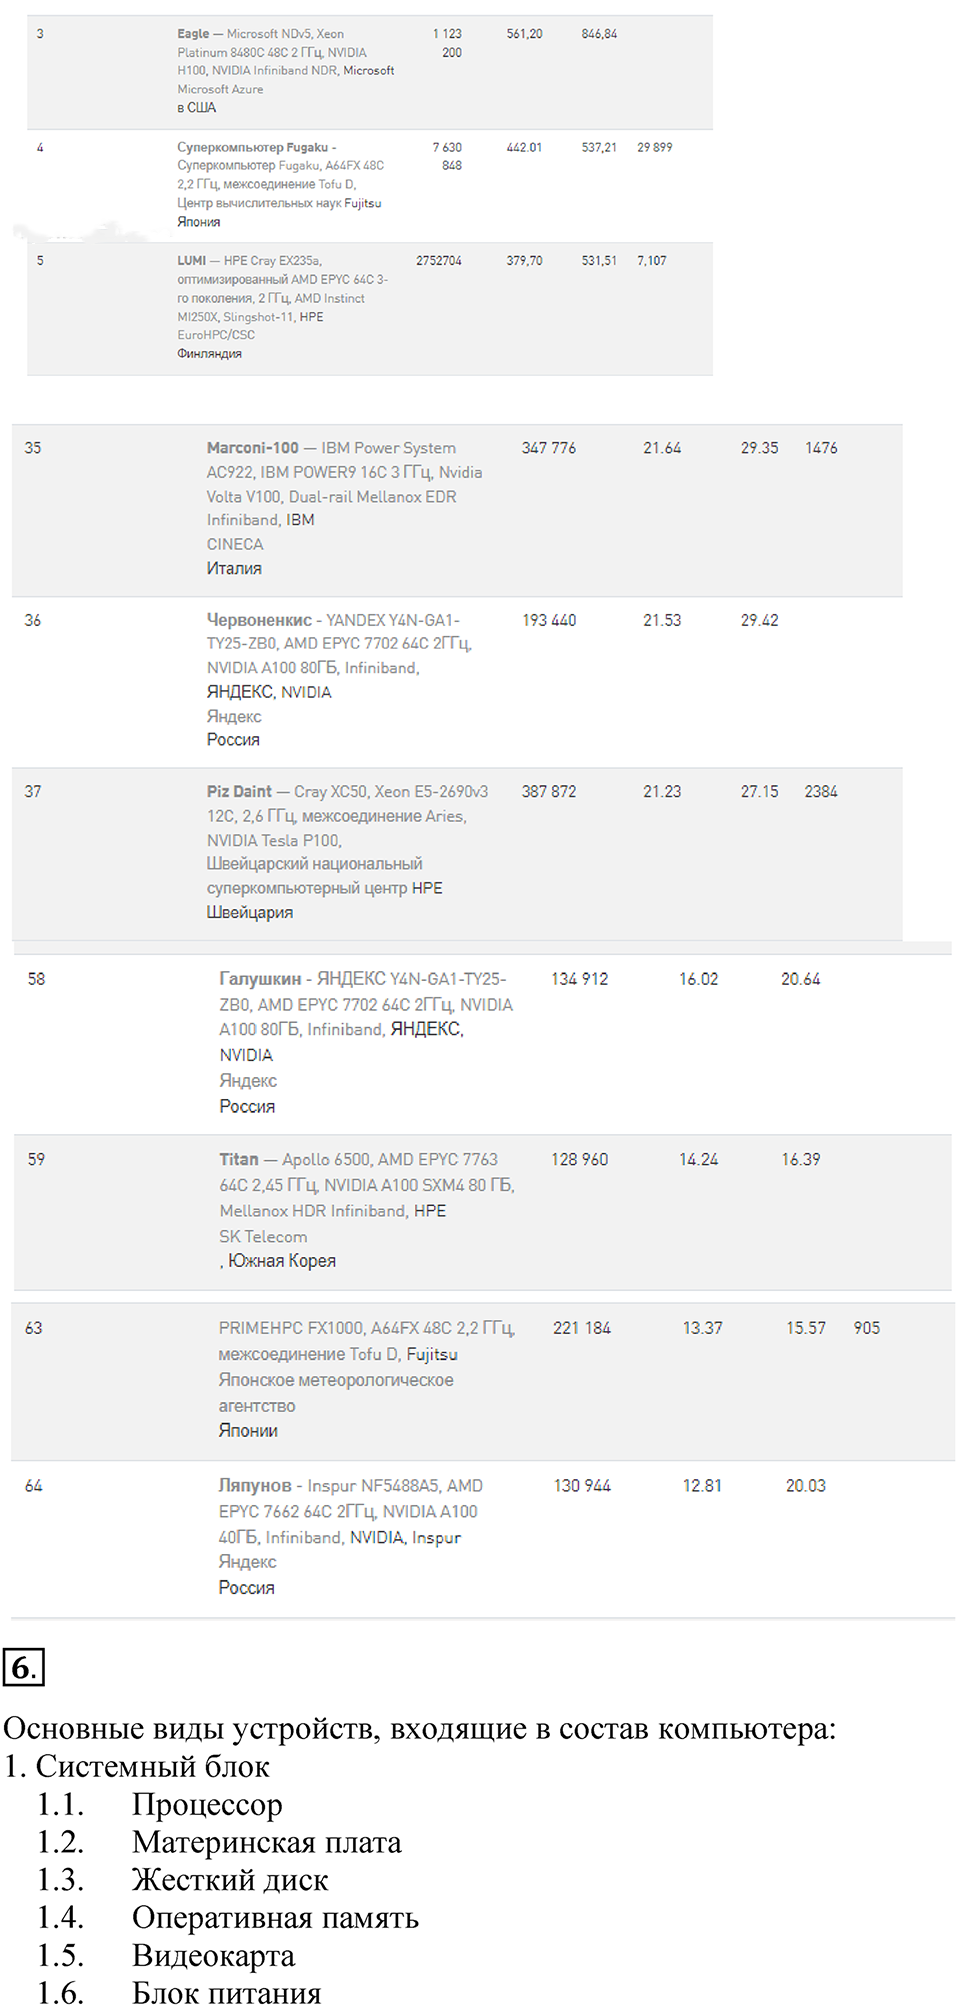Screen dimensions: 960x2005
Task: Select the Процессор list item
Action: 207,1805
